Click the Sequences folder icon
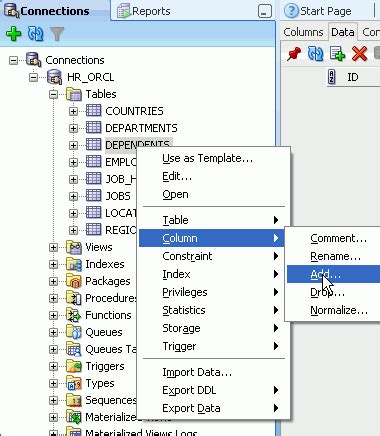 [74, 400]
